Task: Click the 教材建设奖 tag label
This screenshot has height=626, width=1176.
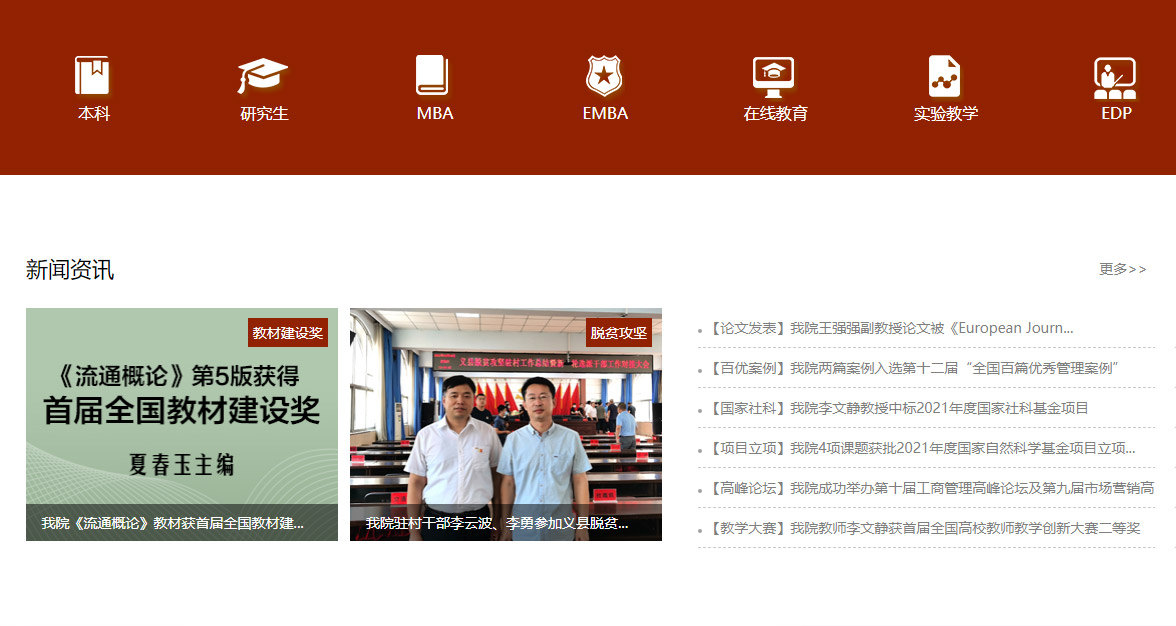Action: click(x=288, y=333)
